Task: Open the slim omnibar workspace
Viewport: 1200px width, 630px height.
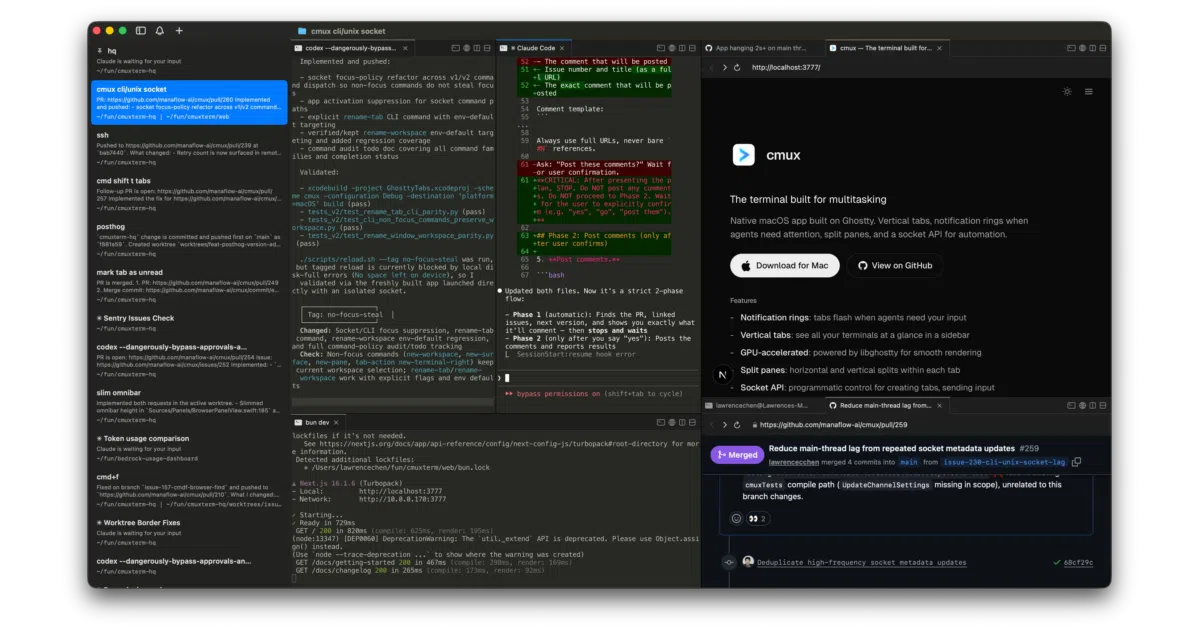Action: [x=189, y=407]
